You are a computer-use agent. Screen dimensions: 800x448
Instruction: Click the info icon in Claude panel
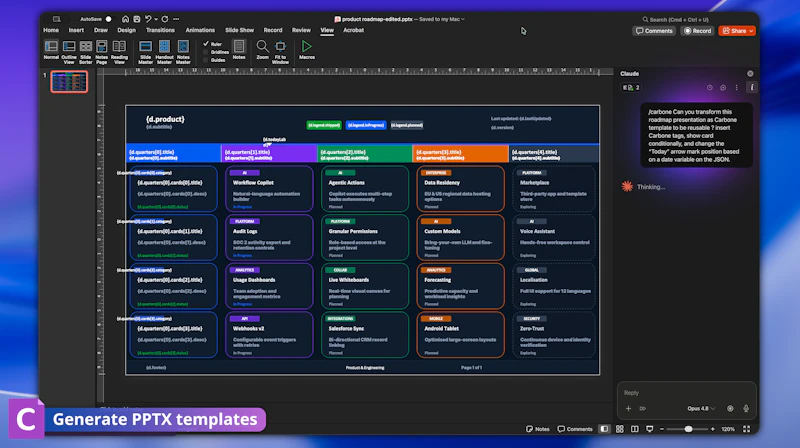[752, 87]
